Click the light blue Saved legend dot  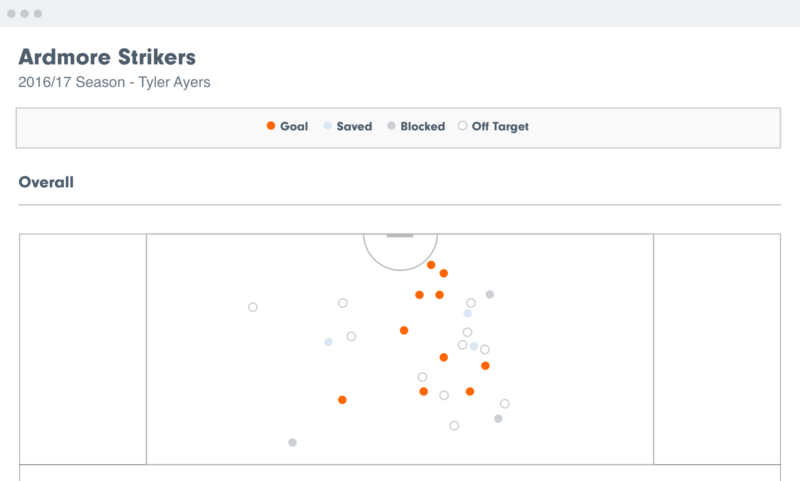[328, 125]
